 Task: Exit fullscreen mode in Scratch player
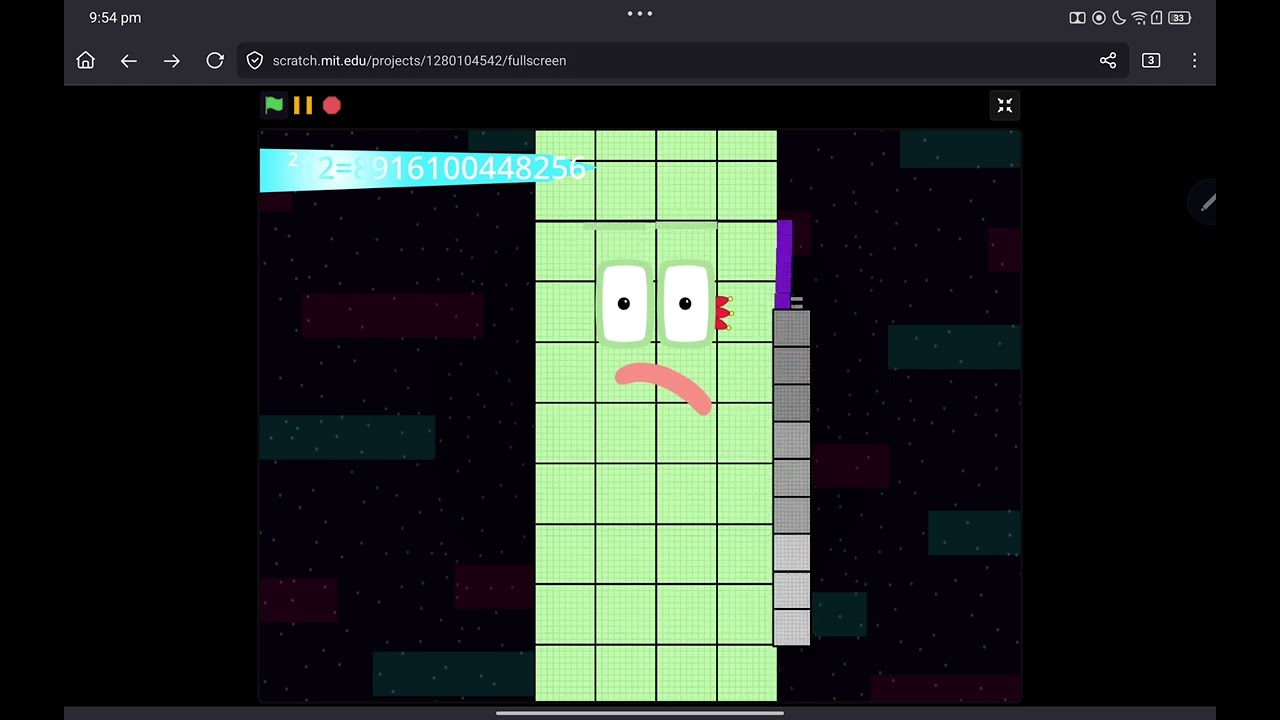coord(1005,105)
